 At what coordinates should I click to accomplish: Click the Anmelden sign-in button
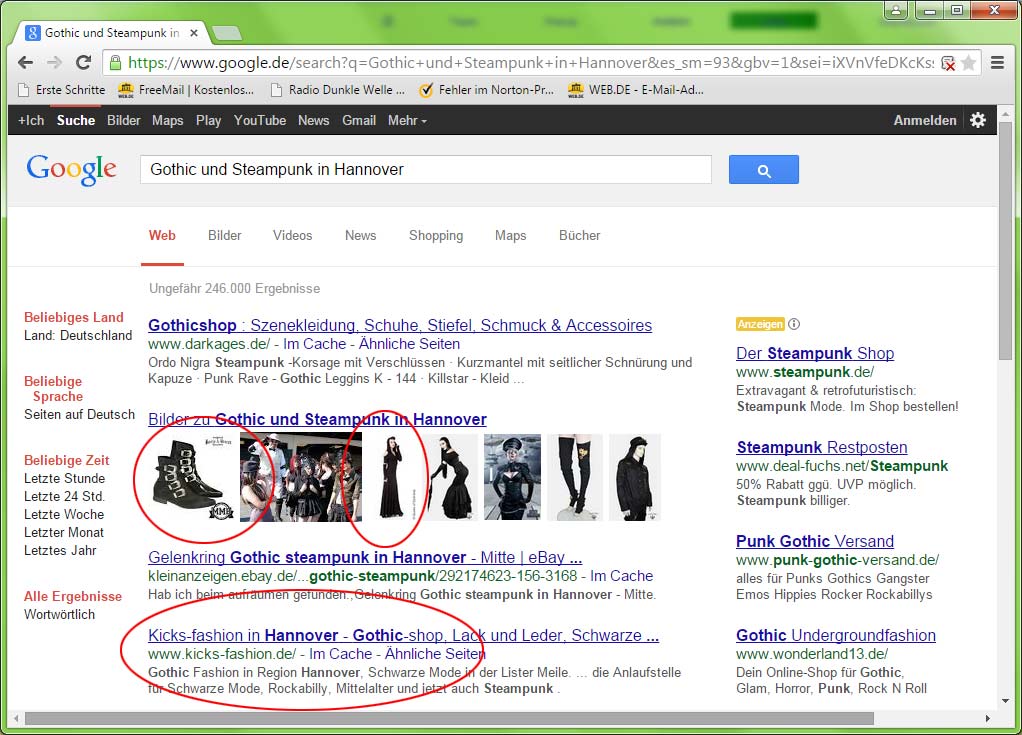point(925,121)
